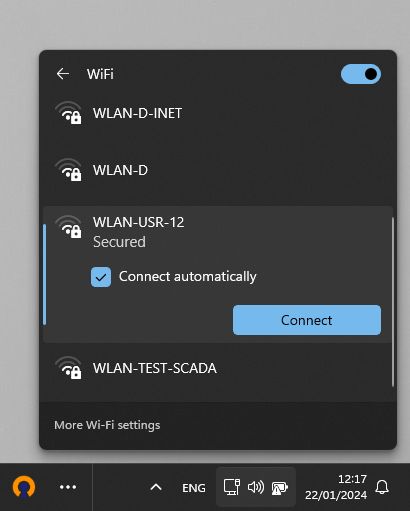
Task: Click the network monitor tray icon
Action: [232, 487]
